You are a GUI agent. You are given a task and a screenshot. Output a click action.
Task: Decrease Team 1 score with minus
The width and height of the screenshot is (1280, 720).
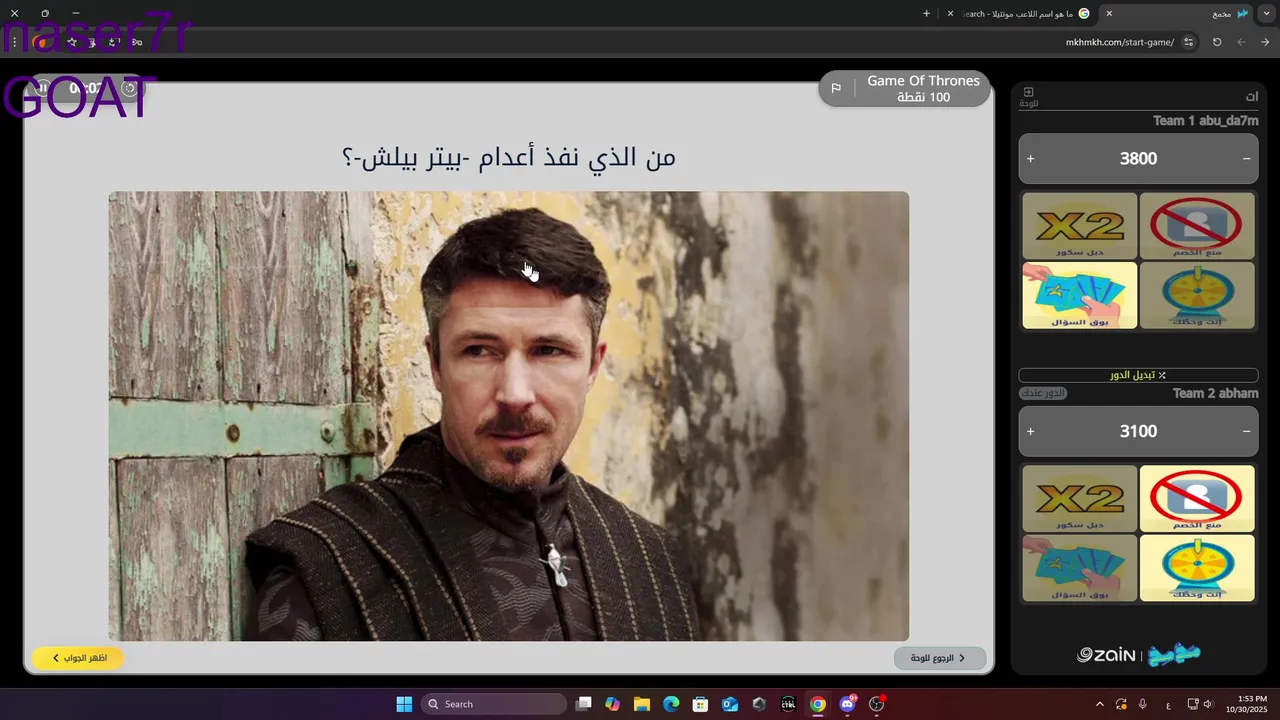click(1246, 158)
